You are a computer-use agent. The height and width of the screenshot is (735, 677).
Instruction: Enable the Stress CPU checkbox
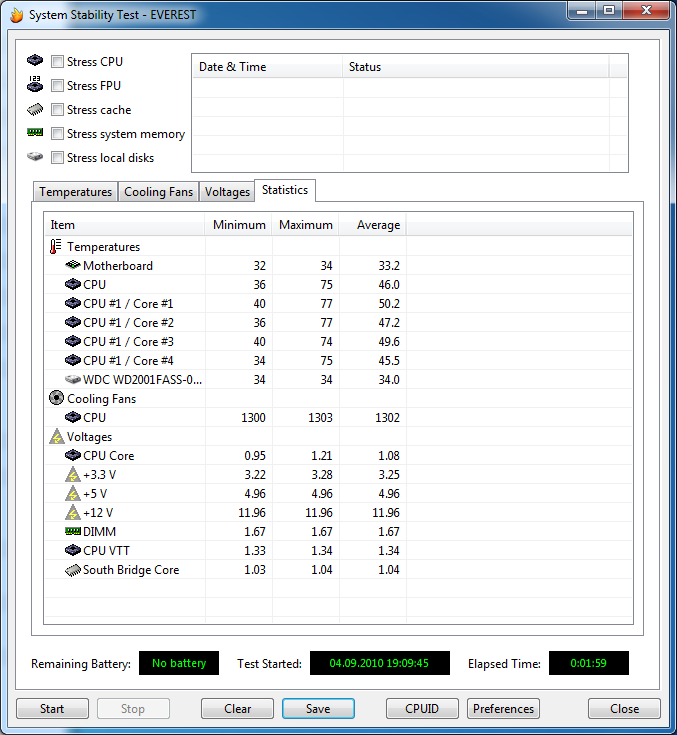[x=58, y=62]
